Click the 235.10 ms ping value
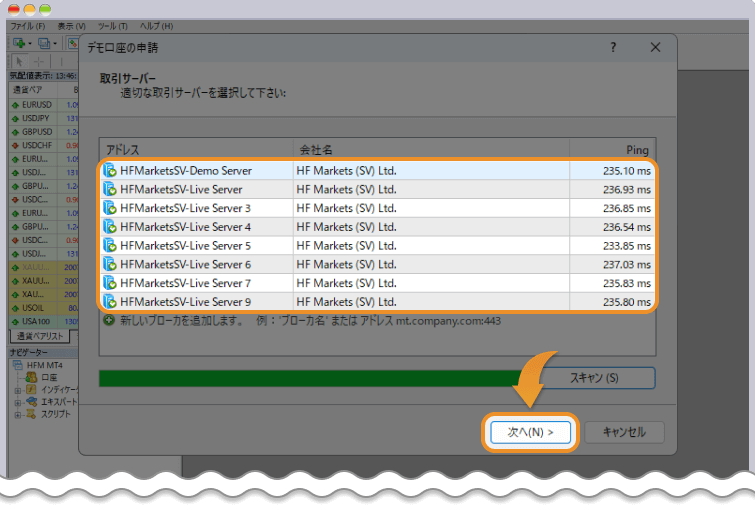The image size is (755, 508). 626,171
